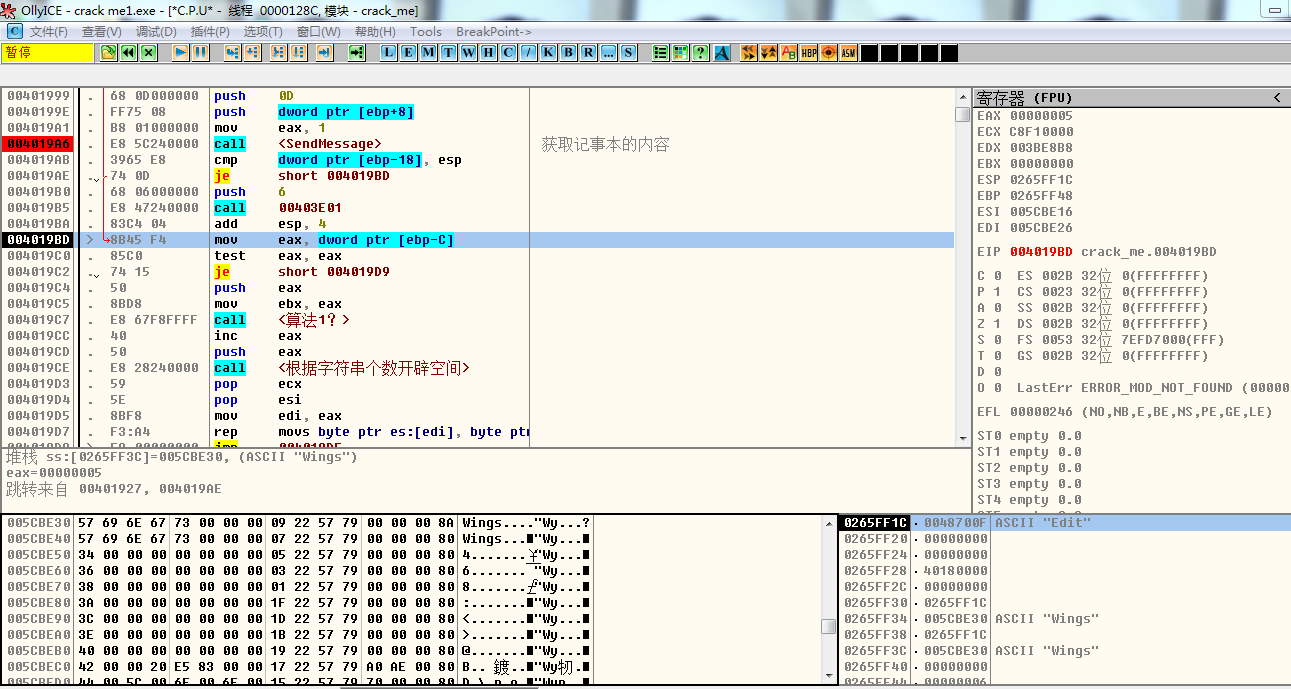
Task: Open the 查看(V) menu
Action: (x=101, y=31)
